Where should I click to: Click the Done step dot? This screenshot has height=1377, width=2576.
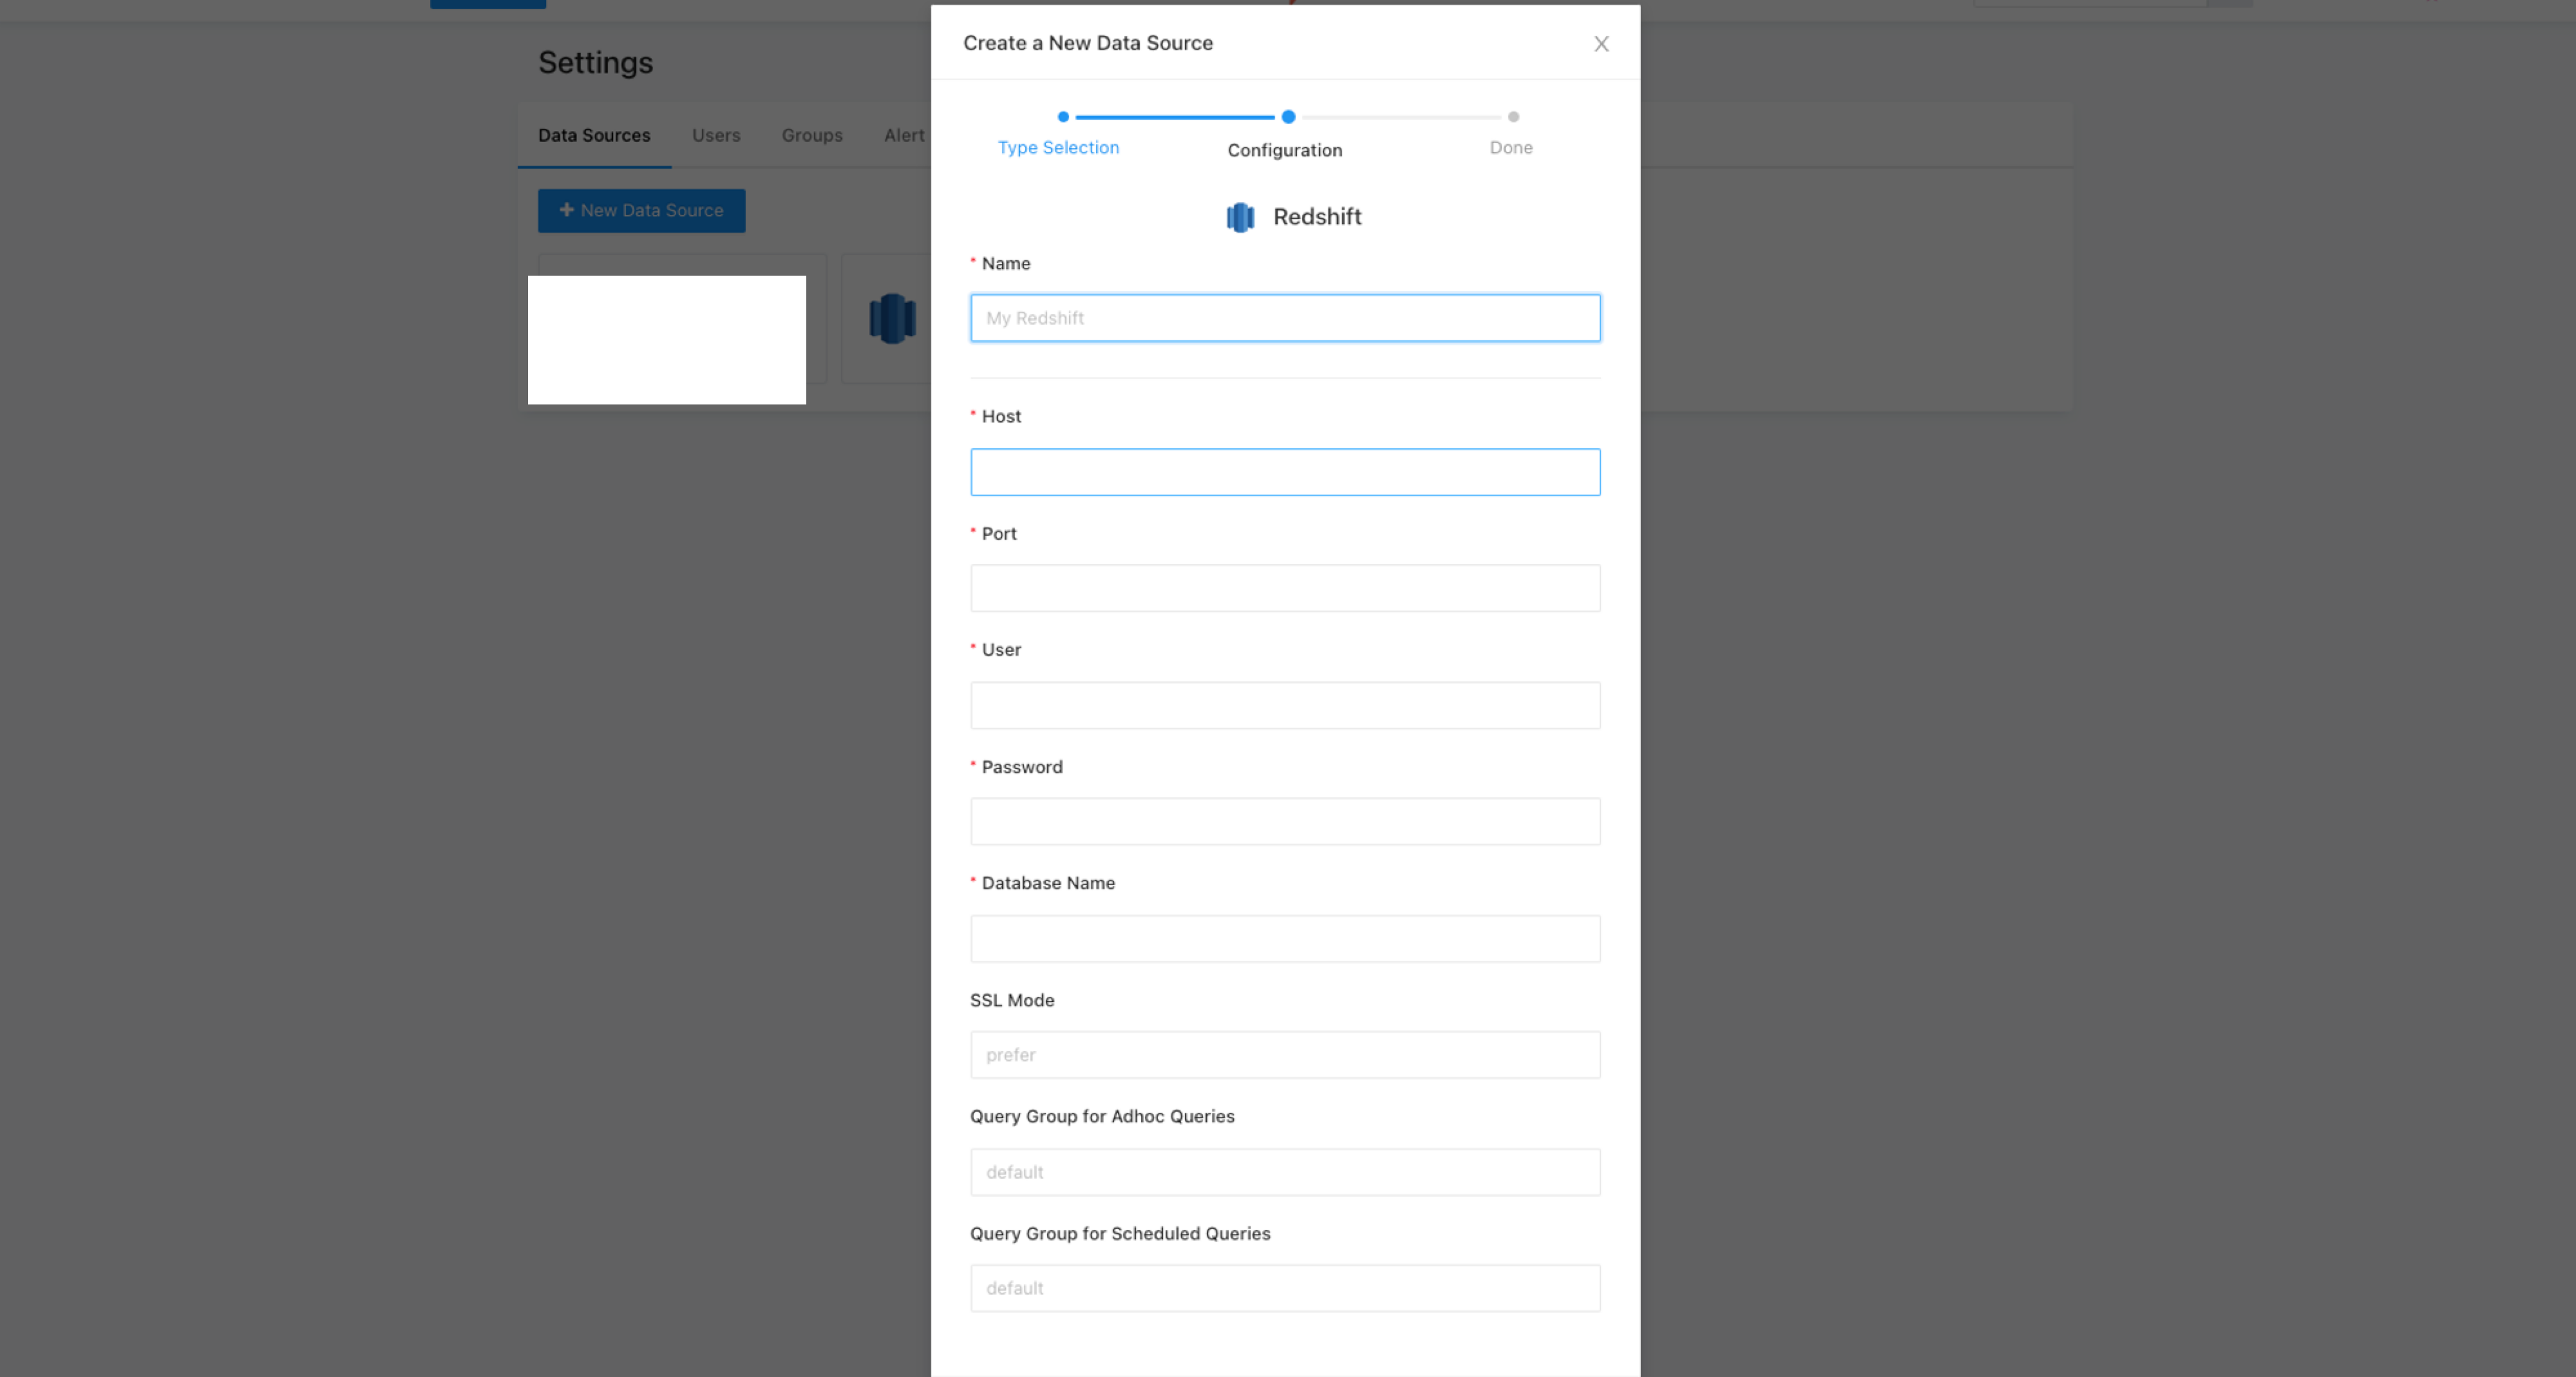tap(1513, 117)
